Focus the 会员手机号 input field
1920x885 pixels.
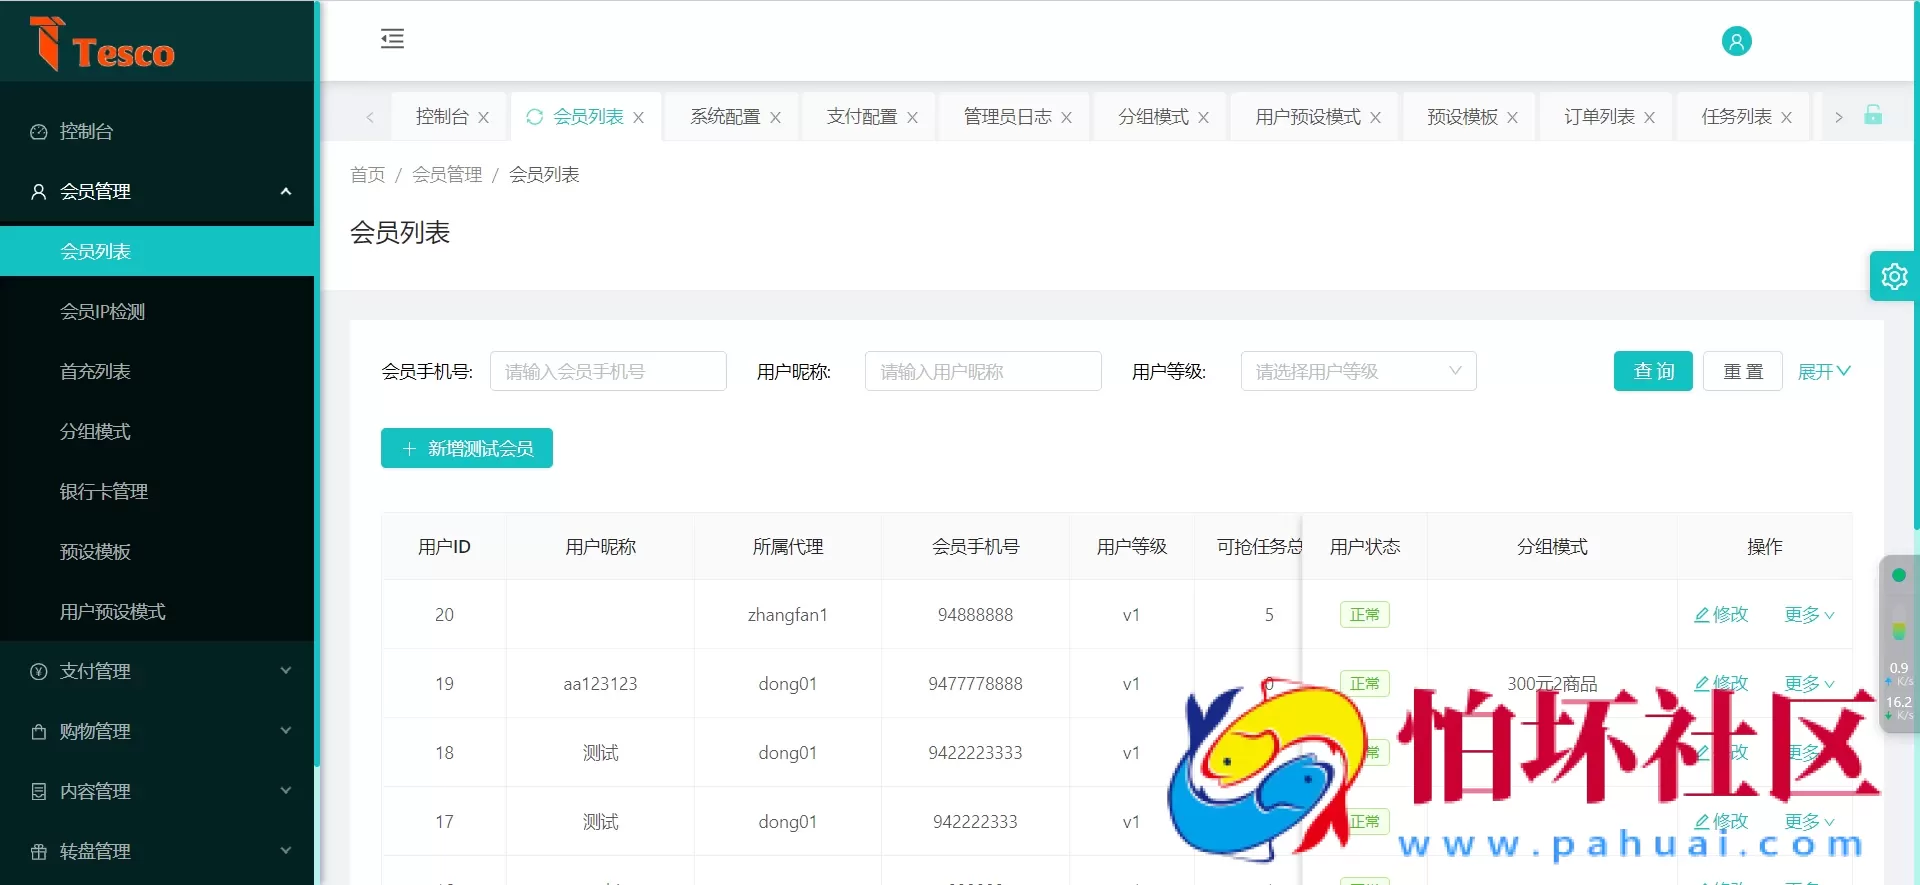click(608, 371)
